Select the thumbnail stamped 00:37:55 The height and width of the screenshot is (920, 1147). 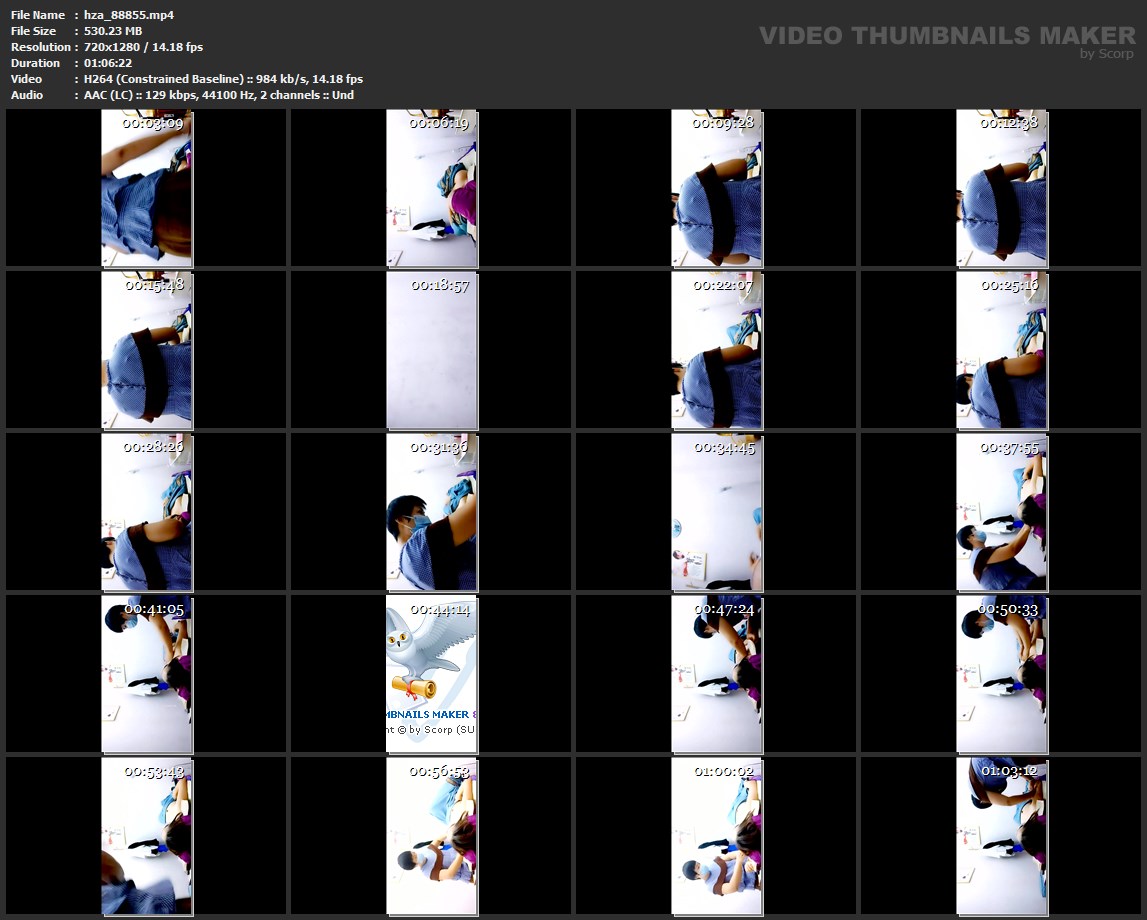click(1001, 512)
